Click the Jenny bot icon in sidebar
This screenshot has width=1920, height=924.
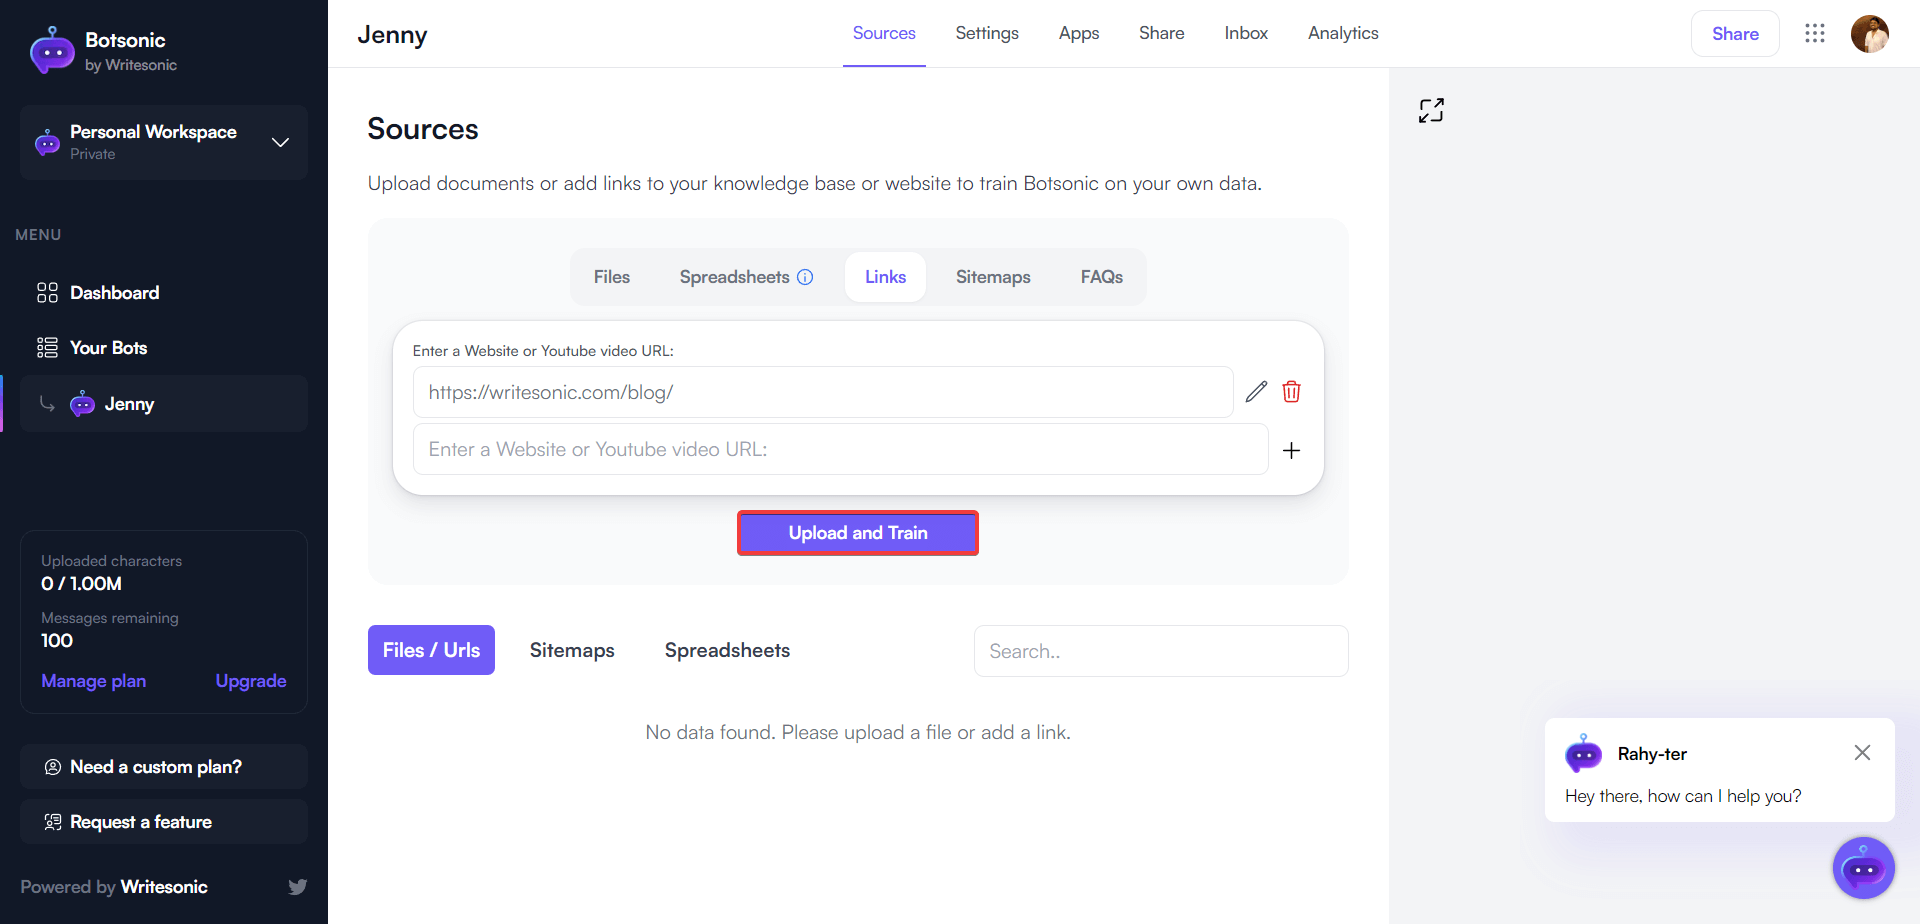click(x=81, y=403)
